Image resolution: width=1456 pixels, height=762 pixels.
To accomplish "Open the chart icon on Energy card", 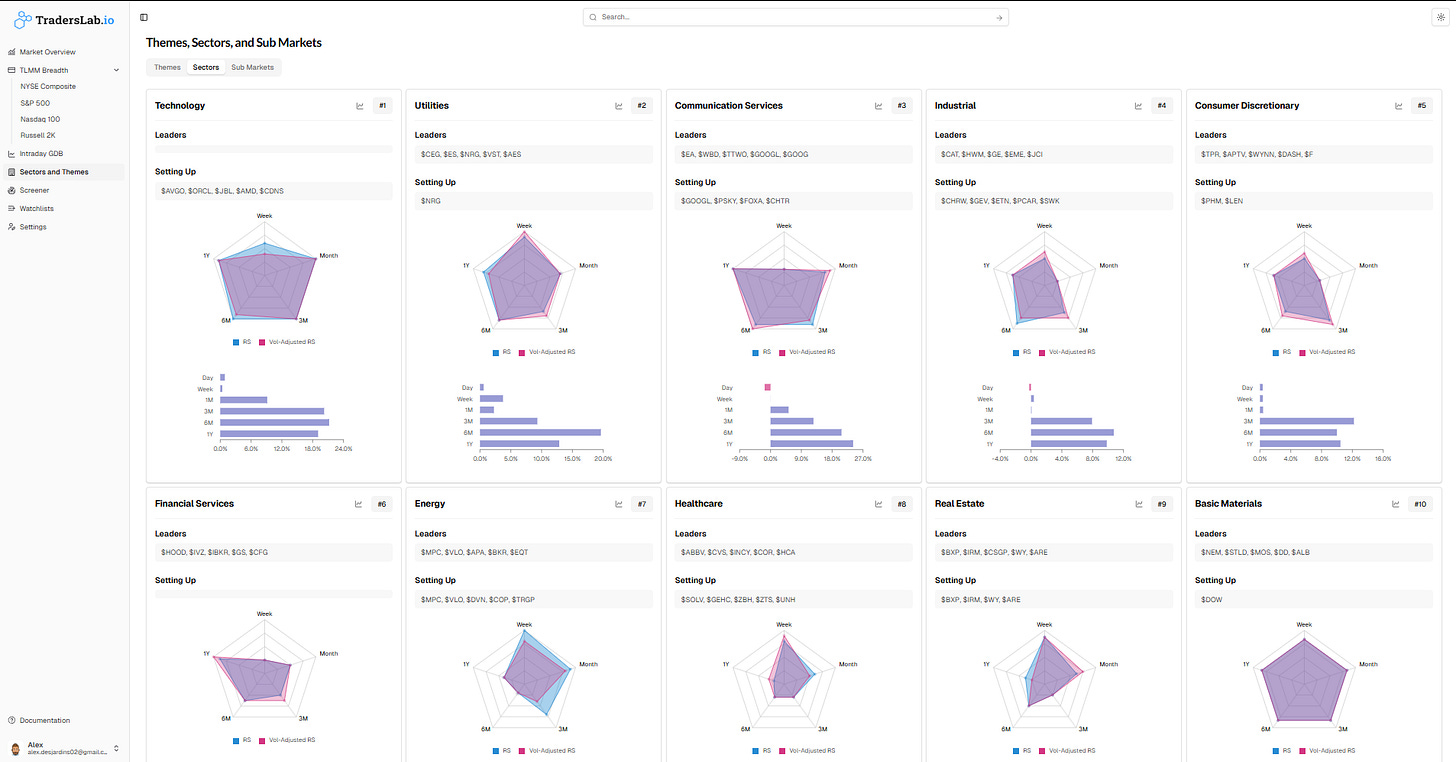I will [618, 504].
